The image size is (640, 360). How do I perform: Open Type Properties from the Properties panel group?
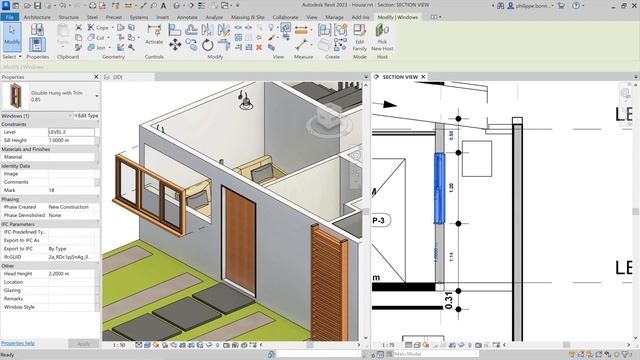tap(37, 29)
